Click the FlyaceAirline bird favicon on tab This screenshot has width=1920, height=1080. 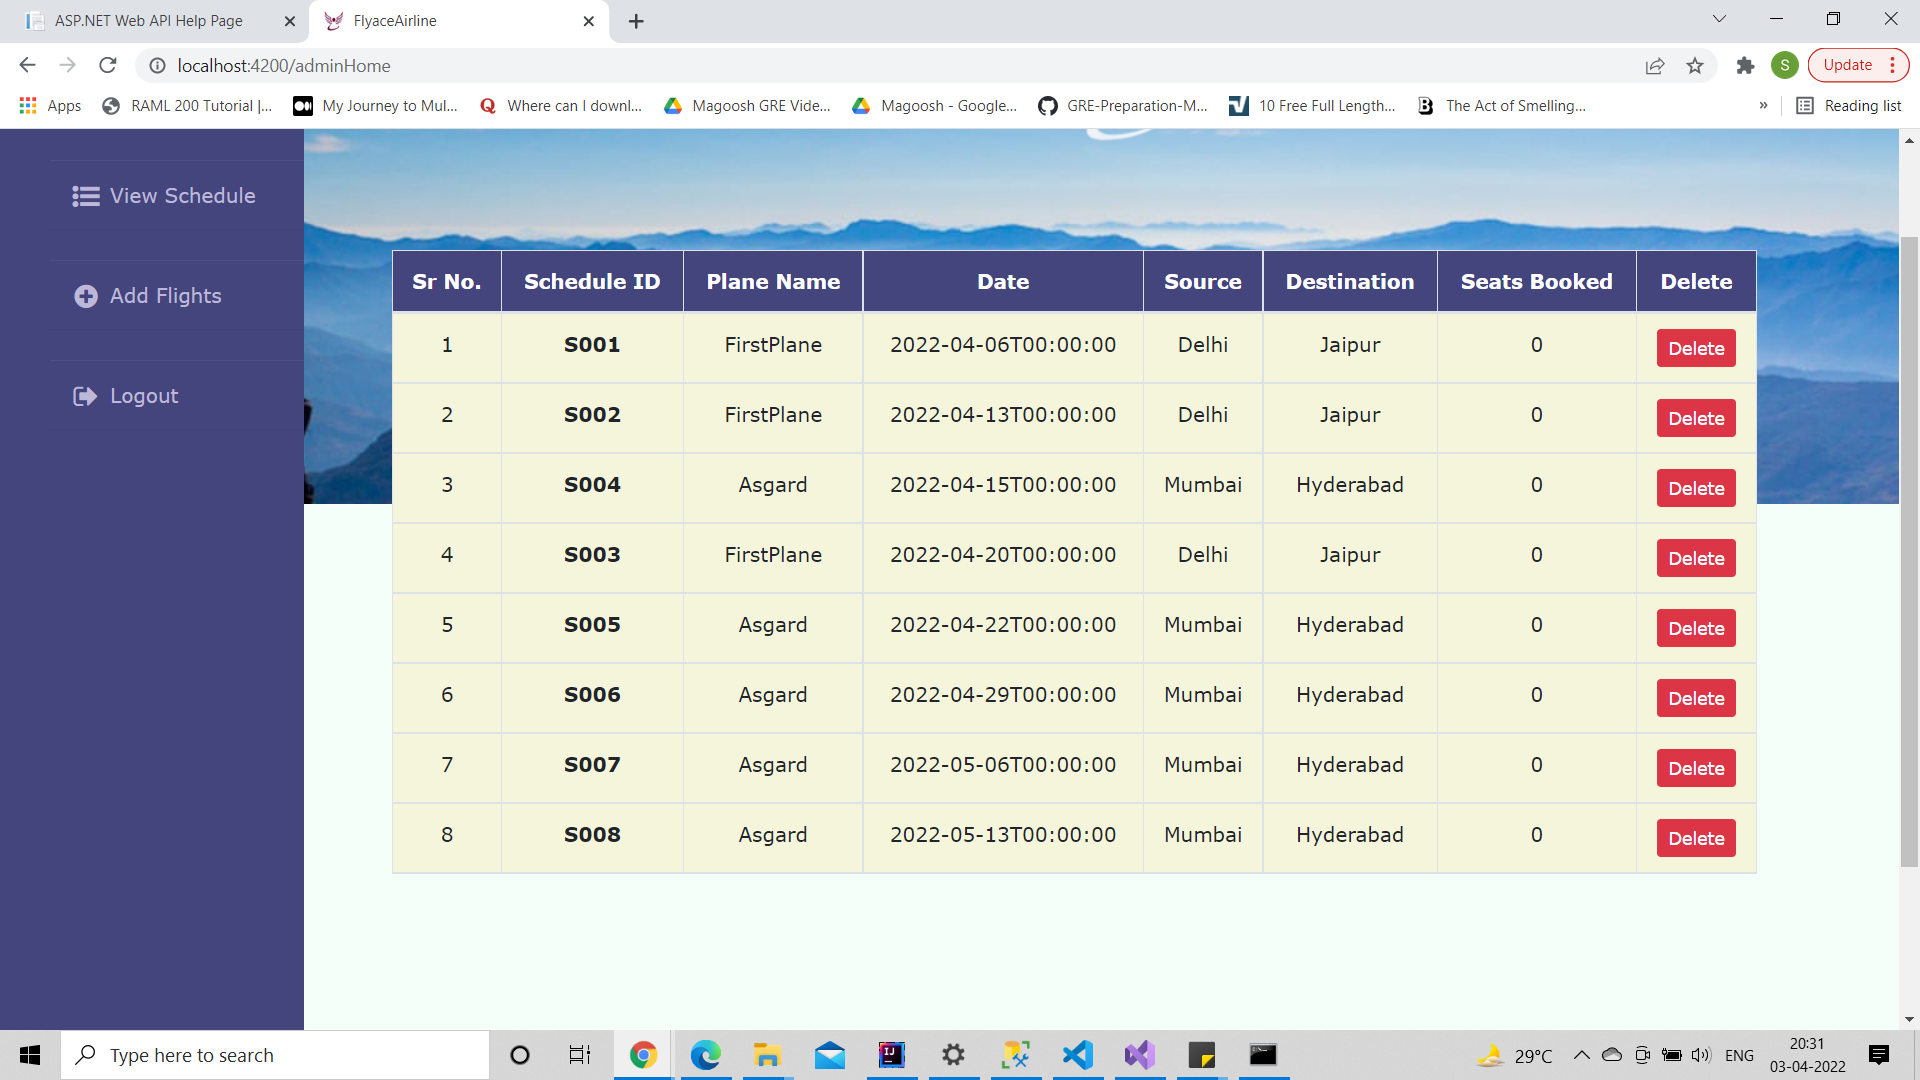[x=334, y=20]
